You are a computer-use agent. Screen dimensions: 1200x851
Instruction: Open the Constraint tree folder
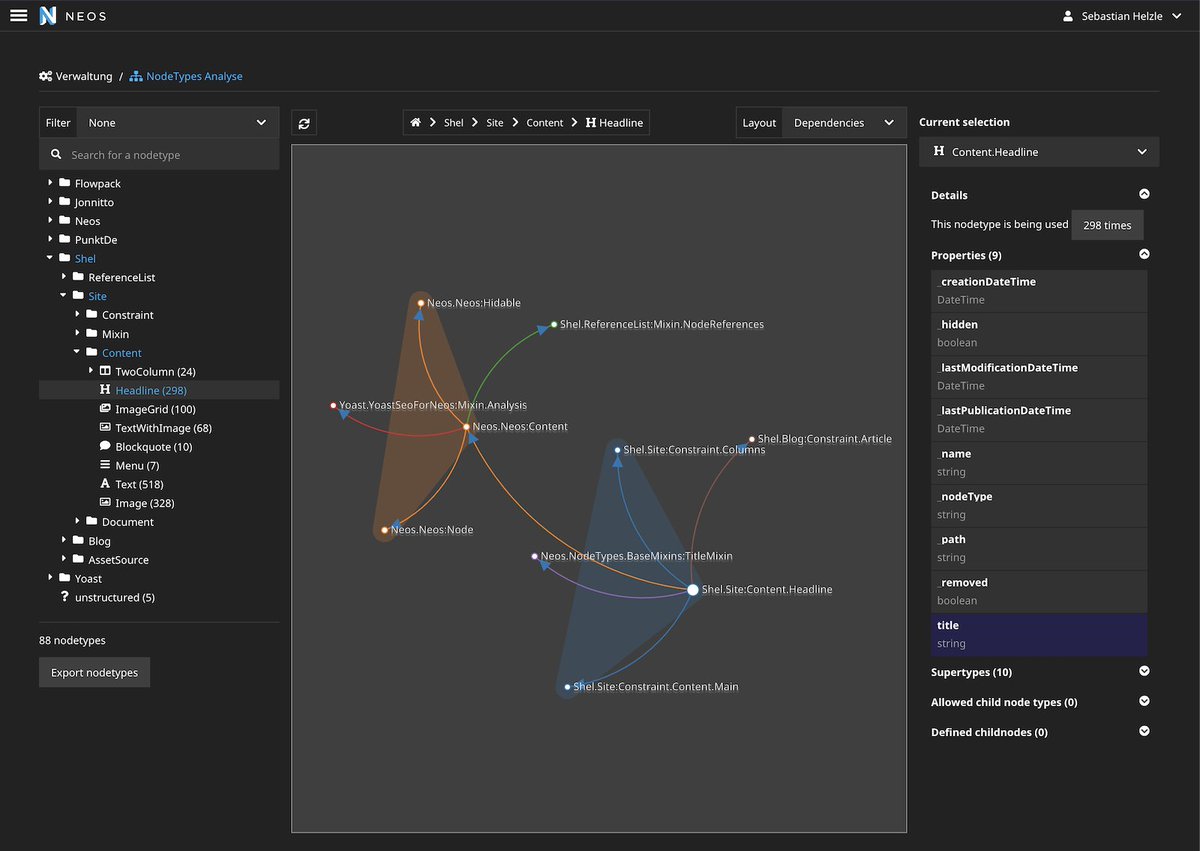coord(128,315)
